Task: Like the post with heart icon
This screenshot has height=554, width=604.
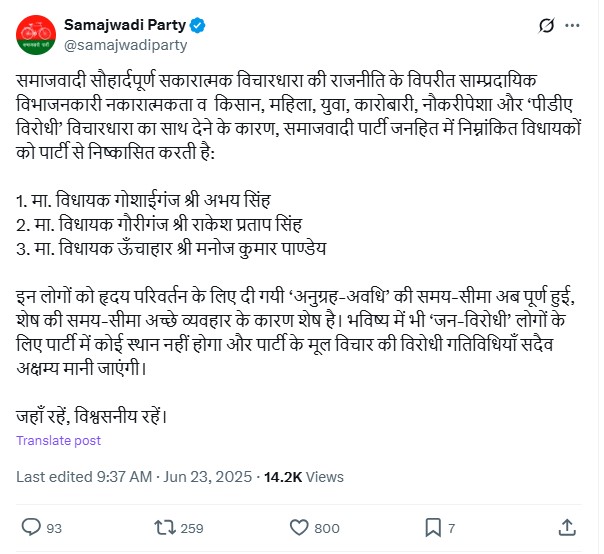Action: point(298,527)
